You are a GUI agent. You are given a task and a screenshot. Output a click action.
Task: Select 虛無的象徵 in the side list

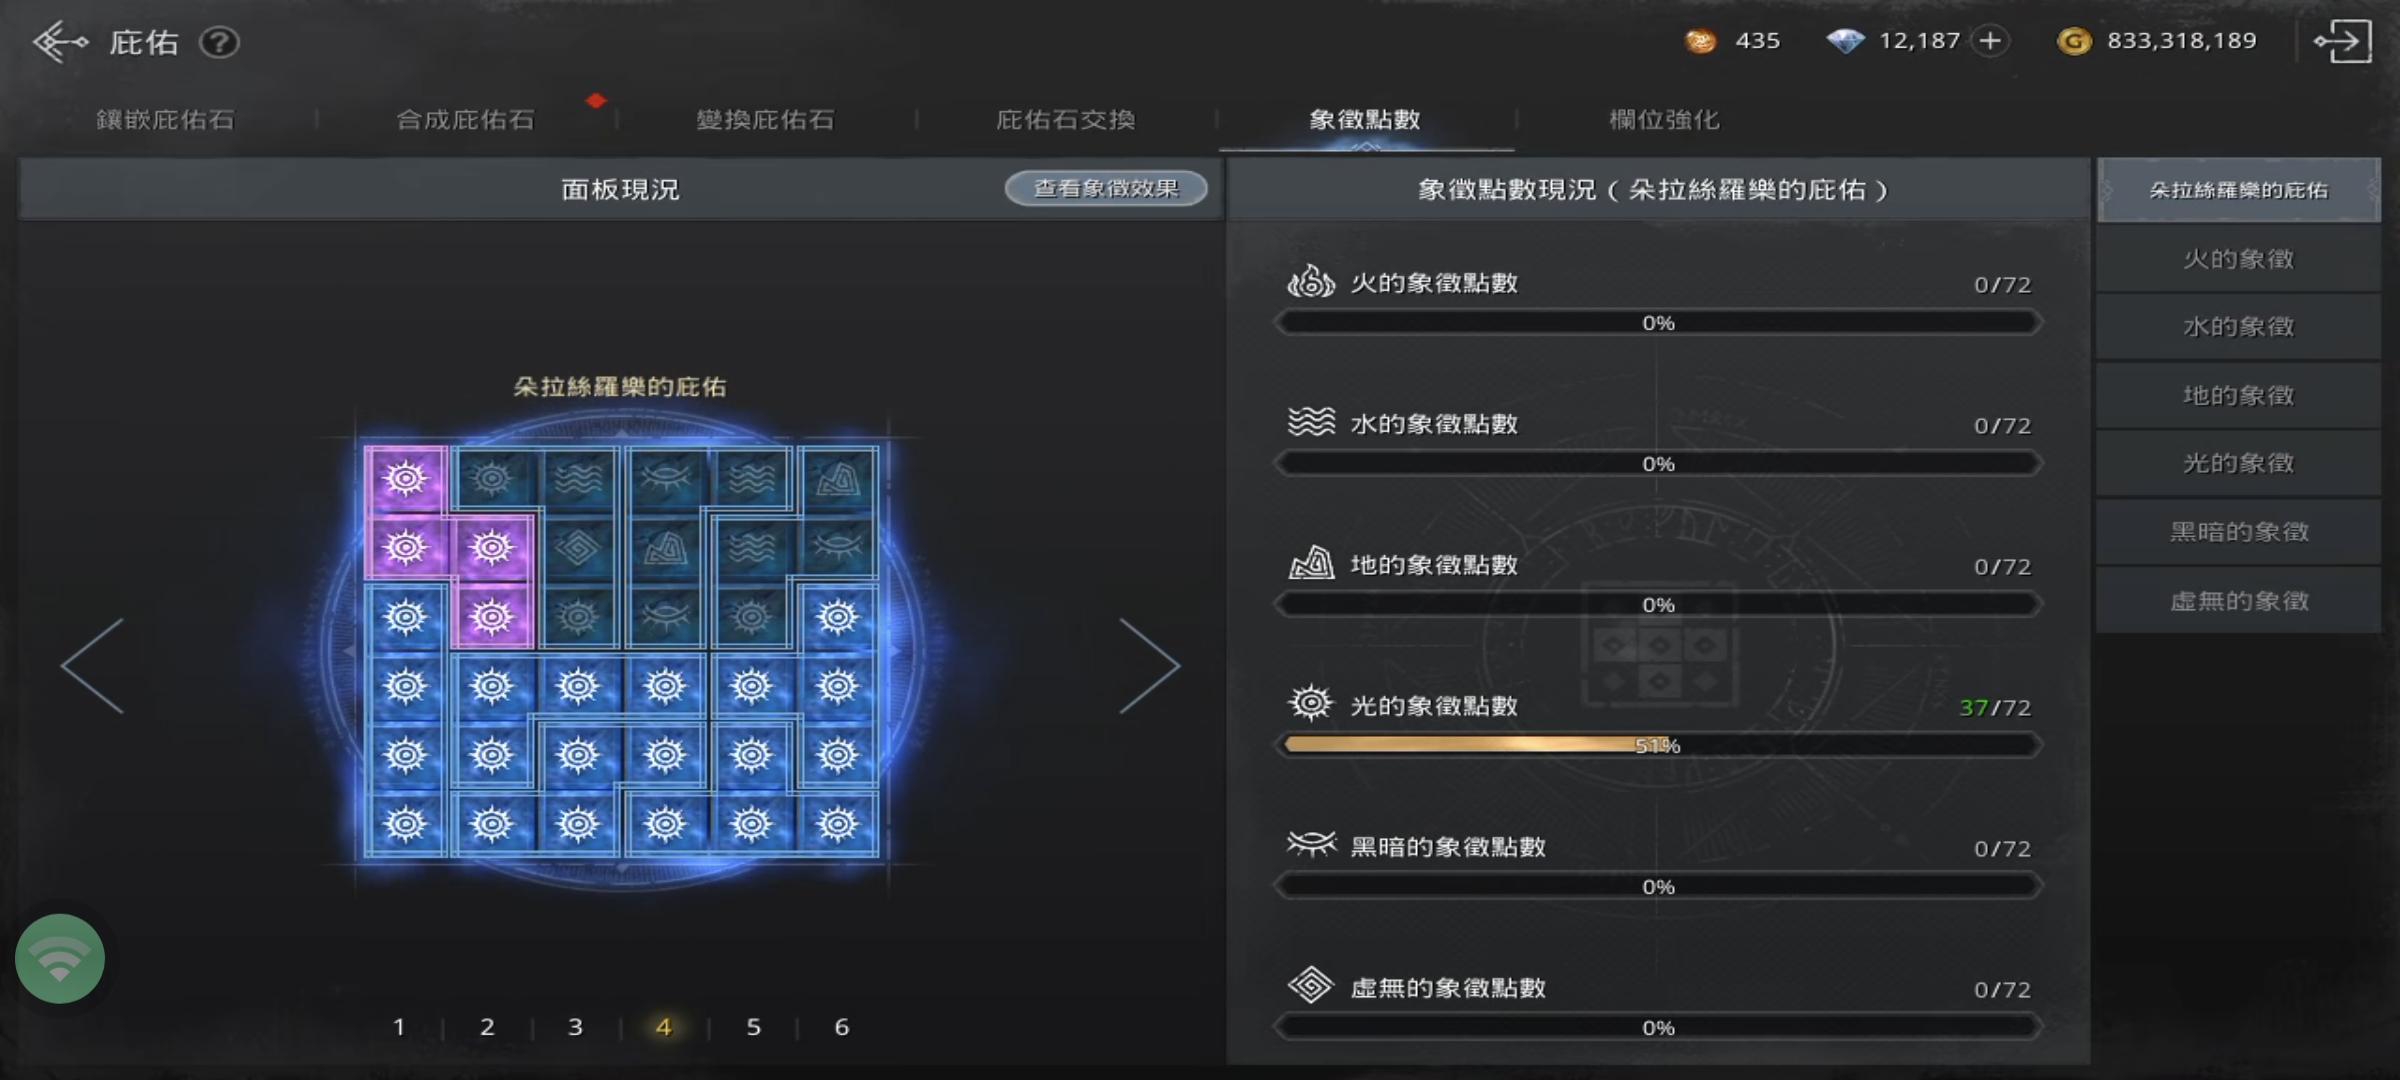[x=2238, y=601]
